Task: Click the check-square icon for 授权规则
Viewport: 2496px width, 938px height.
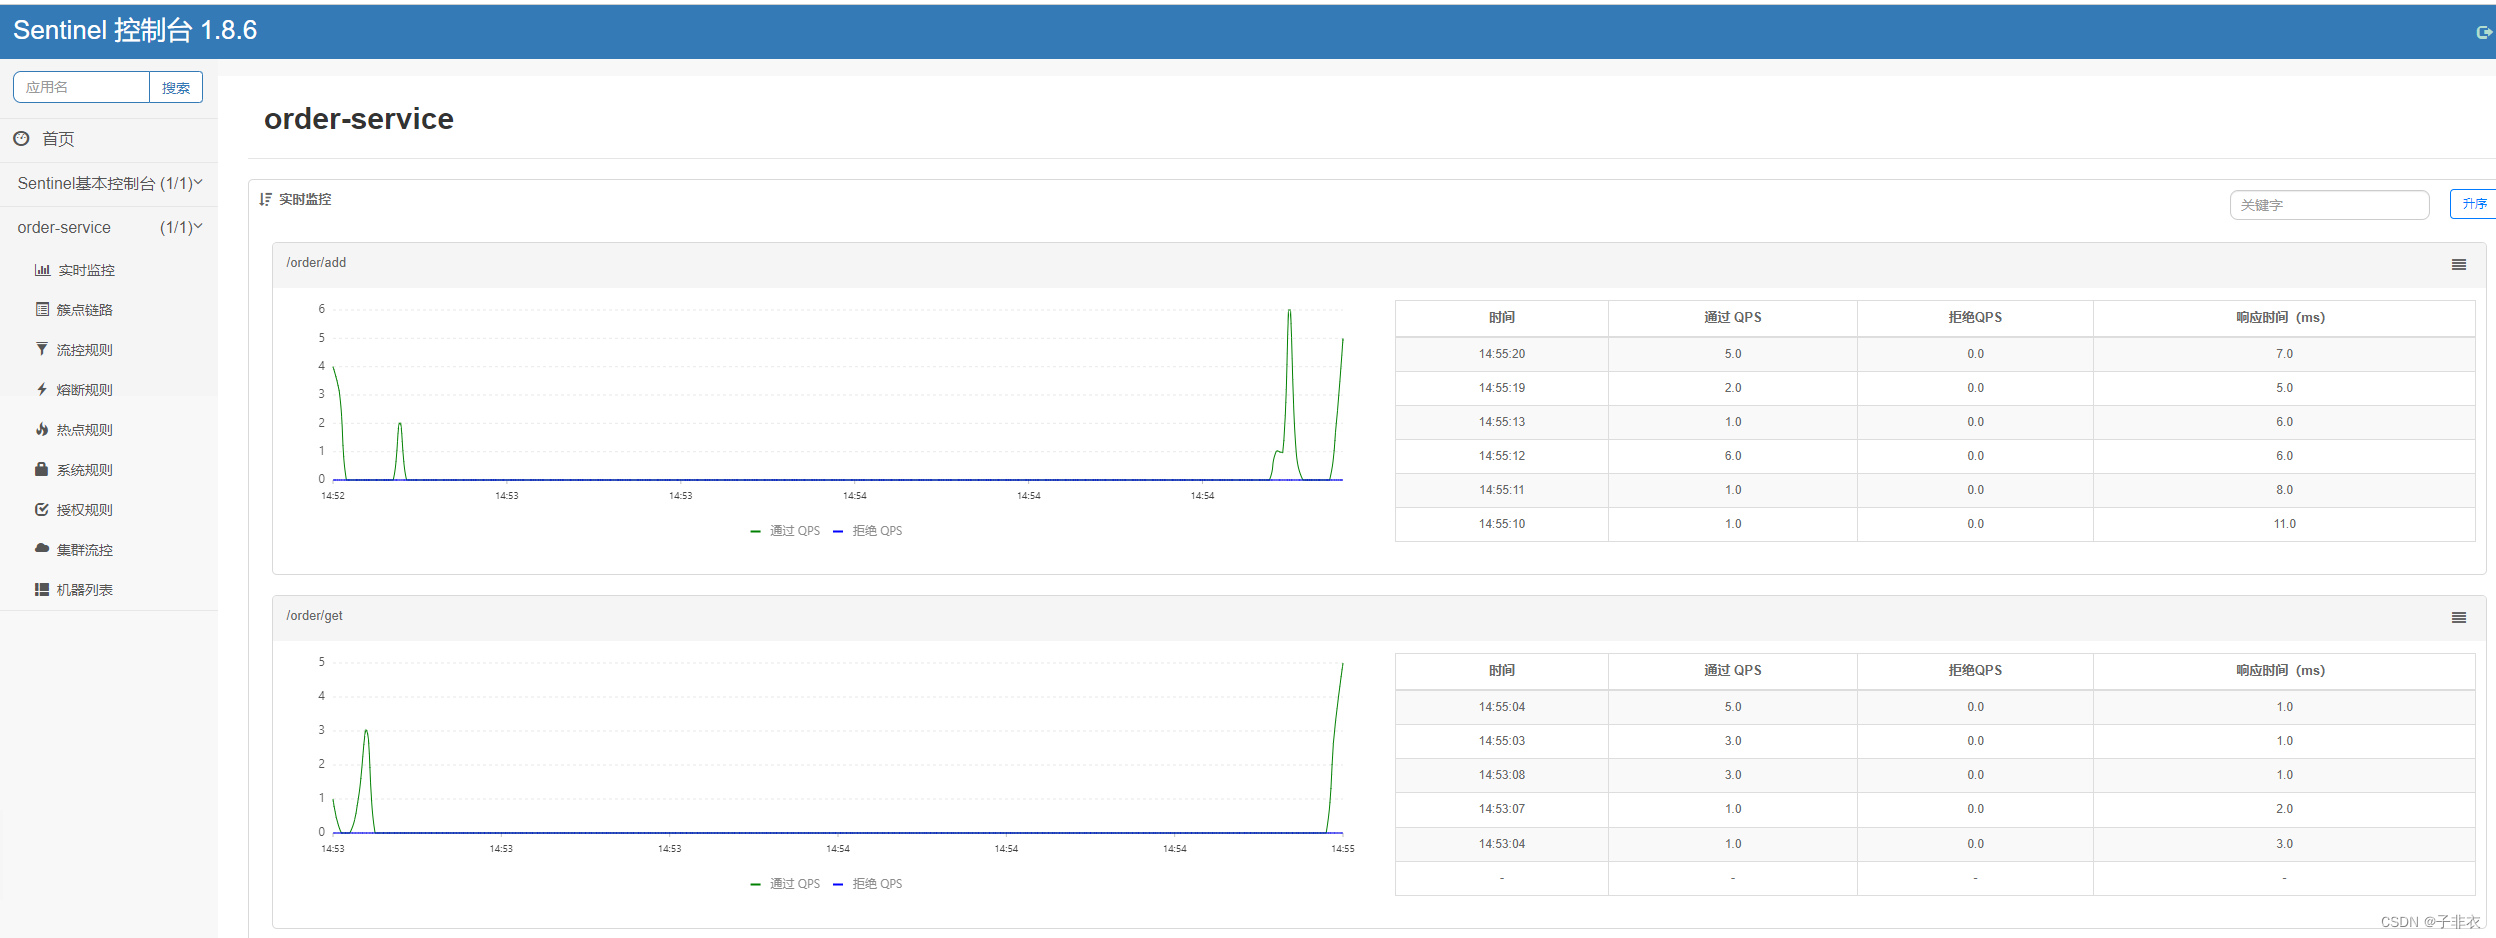Action: (42, 509)
